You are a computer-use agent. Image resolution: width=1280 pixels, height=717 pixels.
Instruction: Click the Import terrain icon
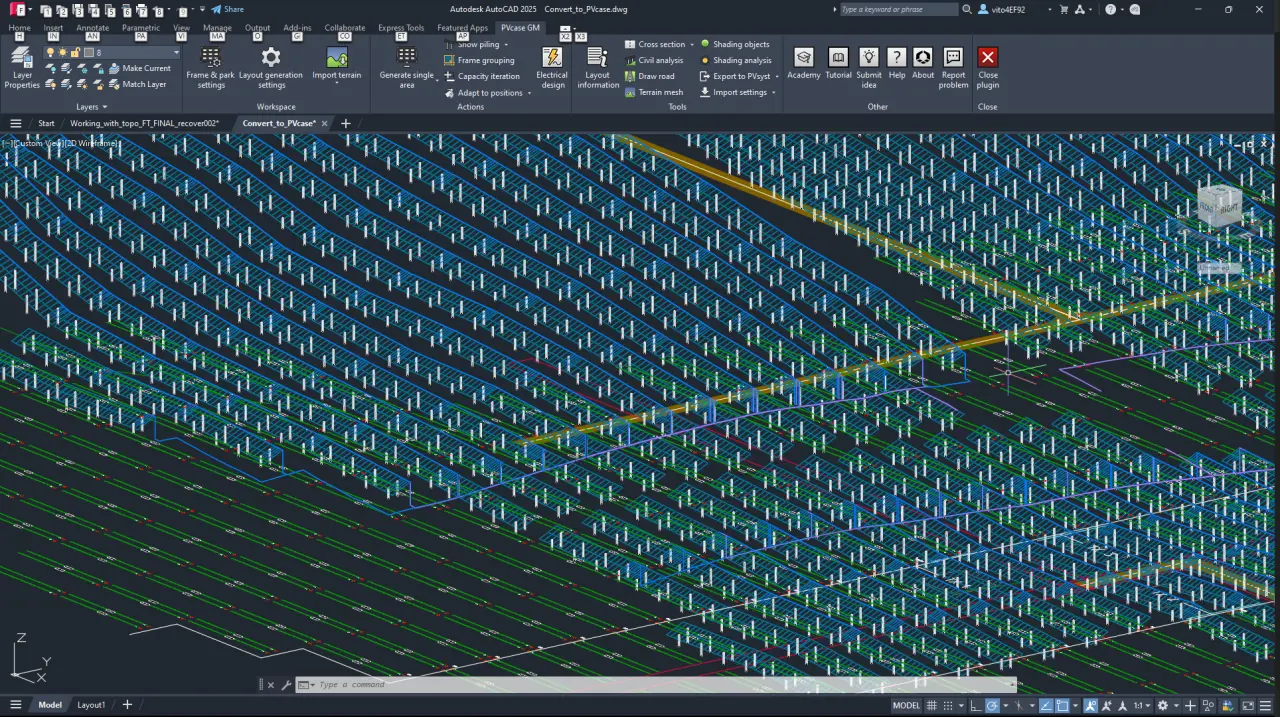(x=337, y=58)
